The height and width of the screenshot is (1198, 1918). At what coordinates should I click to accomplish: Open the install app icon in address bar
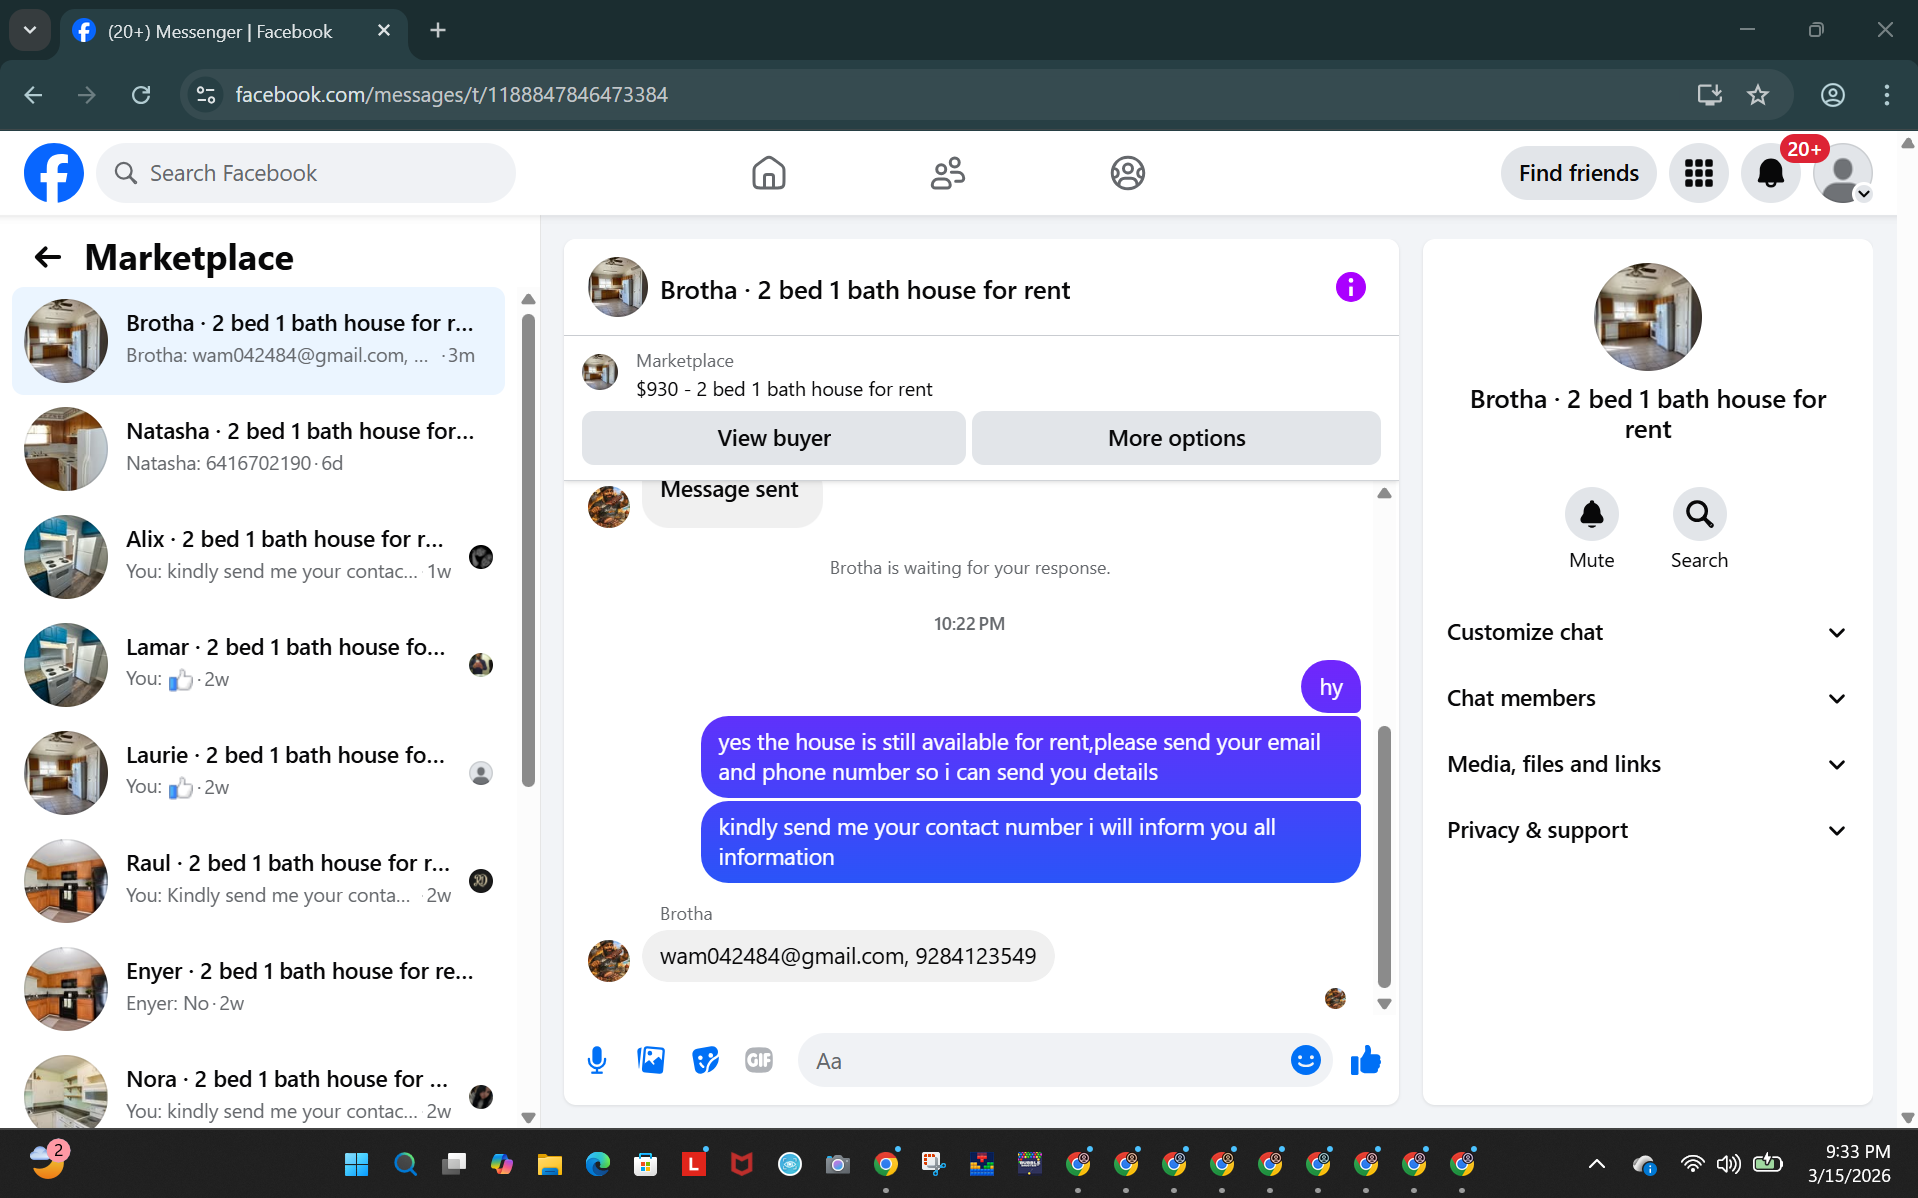(x=1709, y=94)
